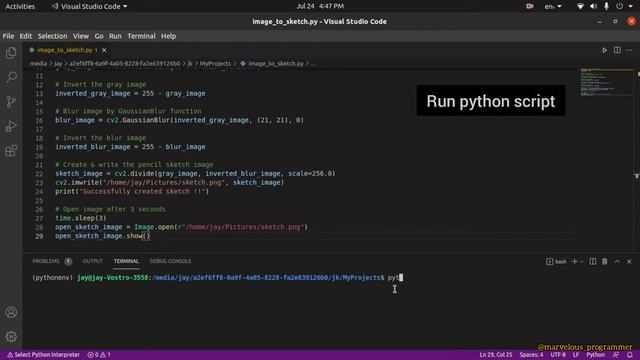Screen dimensions: 640x360
Task: Open the en input source dropdown
Action: (x=553, y=7)
